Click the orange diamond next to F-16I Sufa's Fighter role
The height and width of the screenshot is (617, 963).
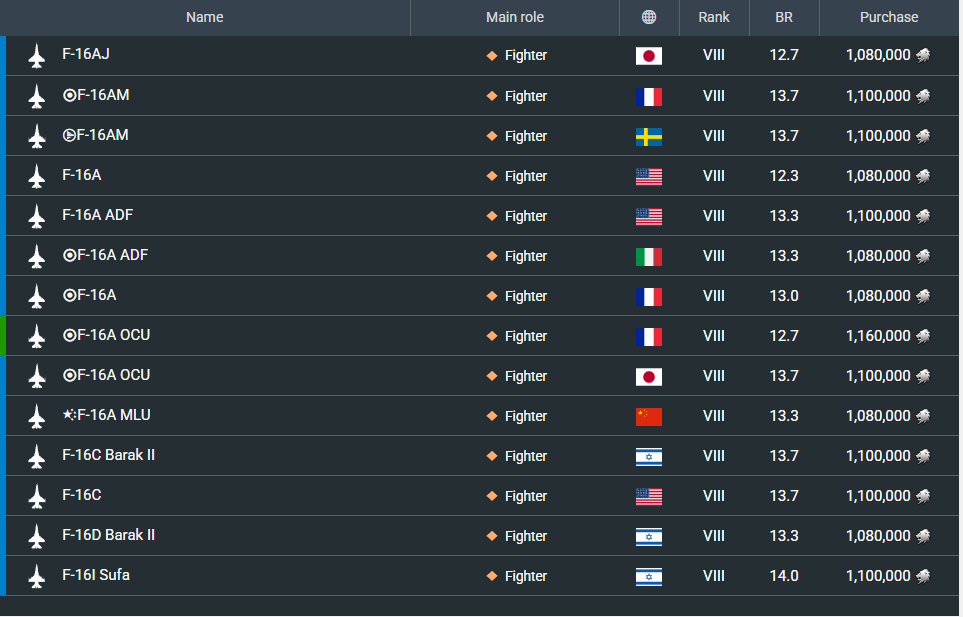(492, 576)
